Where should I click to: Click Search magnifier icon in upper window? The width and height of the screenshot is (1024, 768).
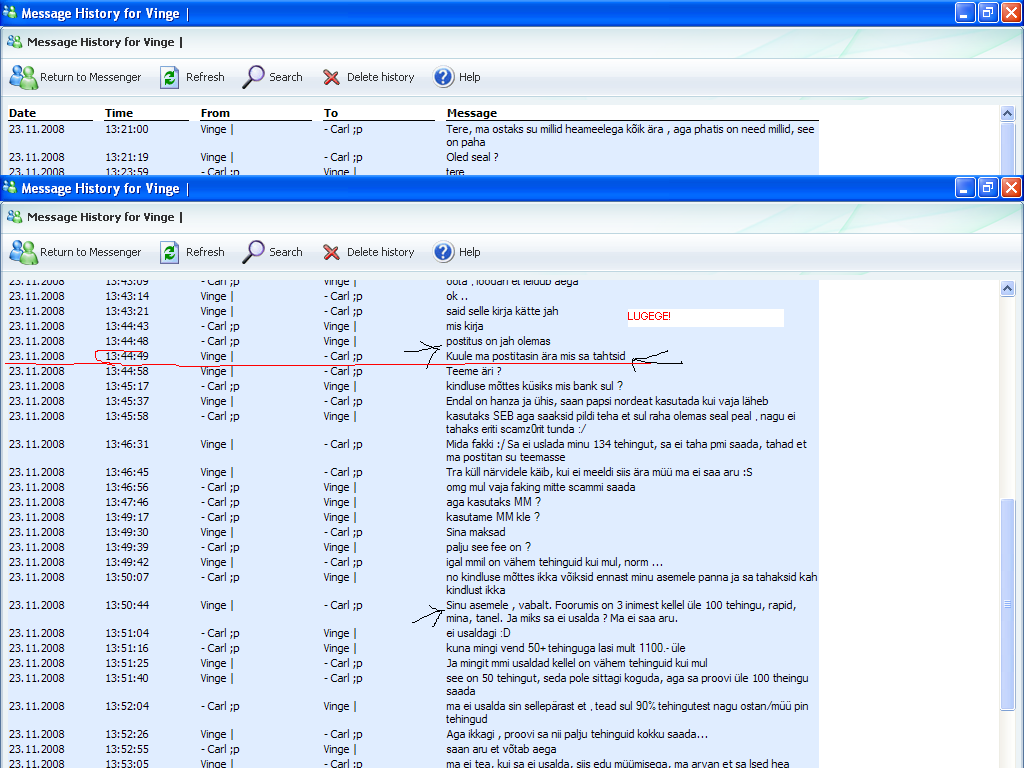coord(254,77)
